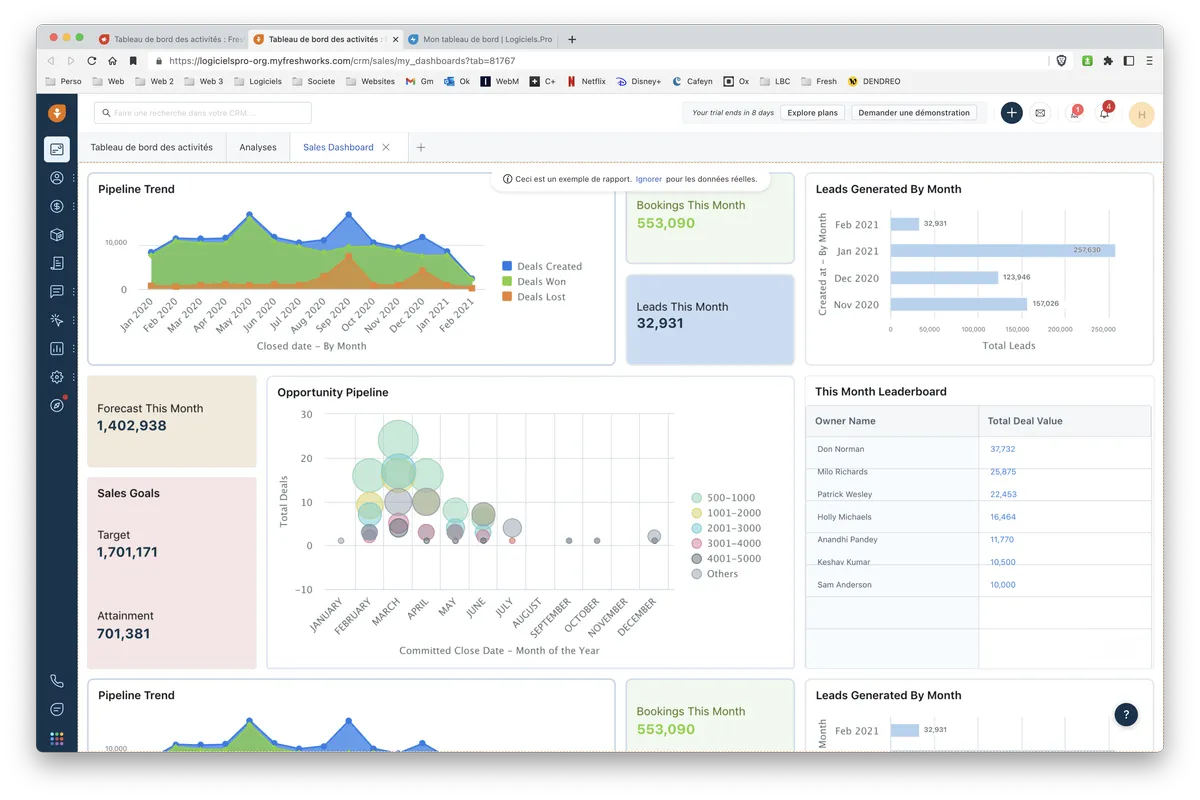Image resolution: width=1200 pixels, height=800 pixels.
Task: Toggle the Deals Created legend series
Action: click(x=541, y=266)
